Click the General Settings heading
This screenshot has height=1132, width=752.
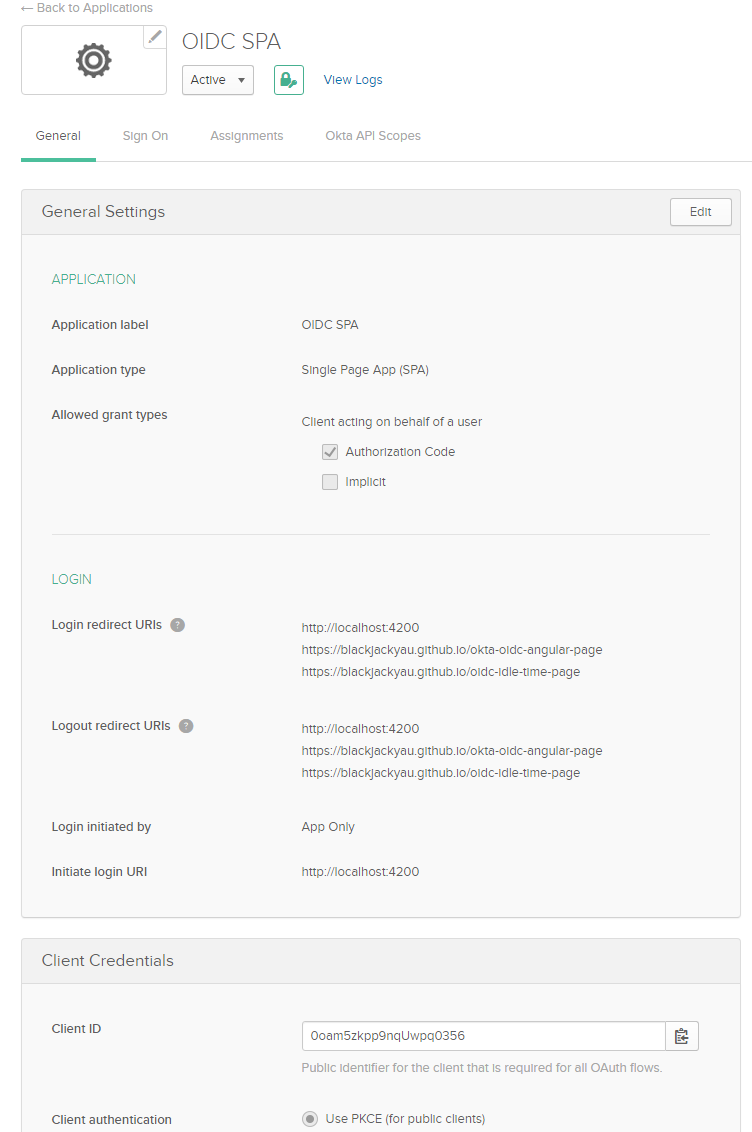coord(103,212)
